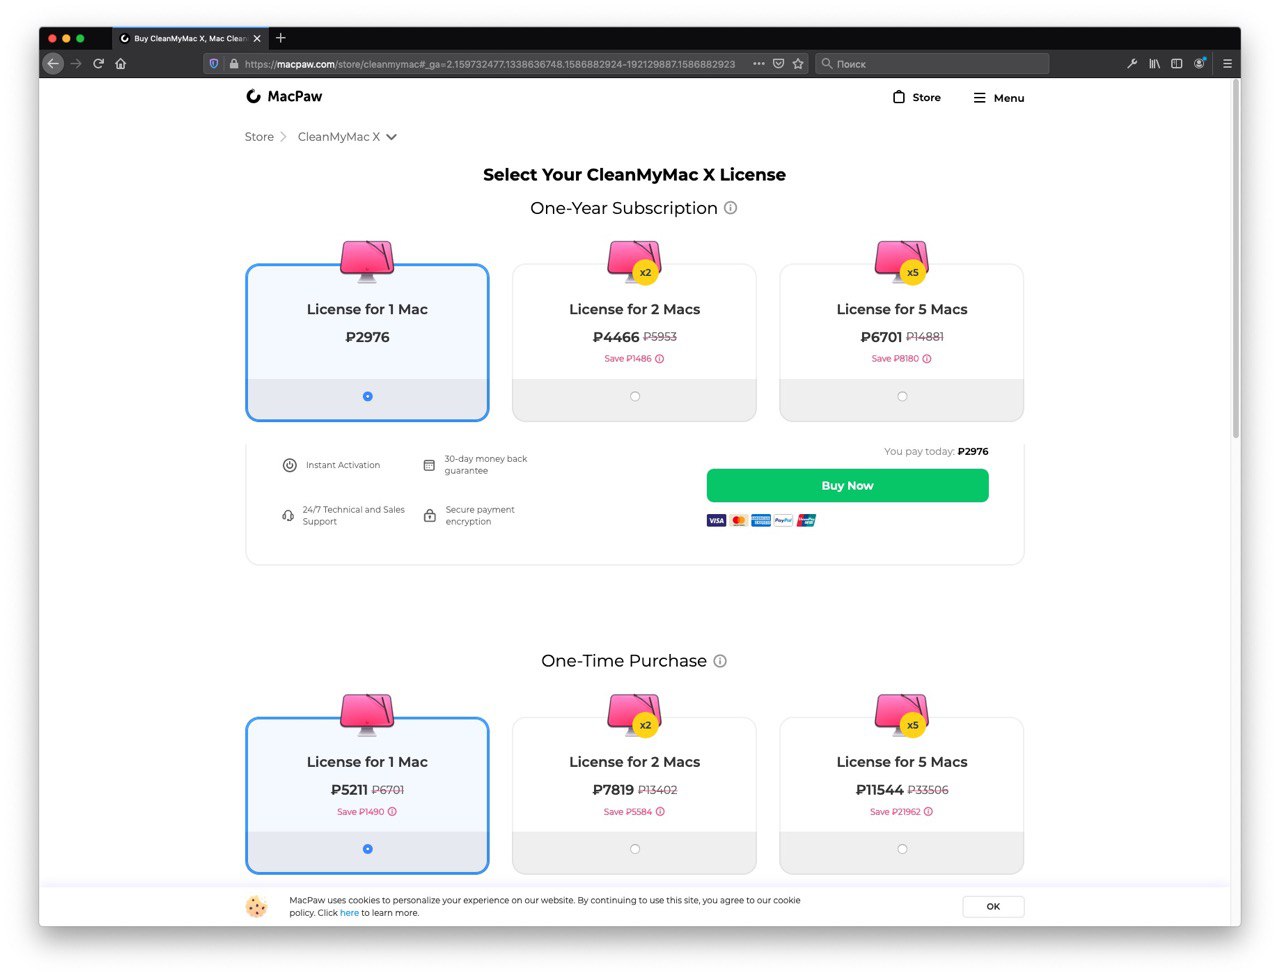This screenshot has width=1280, height=978.
Task: Show info about One-Time Purchase
Action: (x=720, y=661)
